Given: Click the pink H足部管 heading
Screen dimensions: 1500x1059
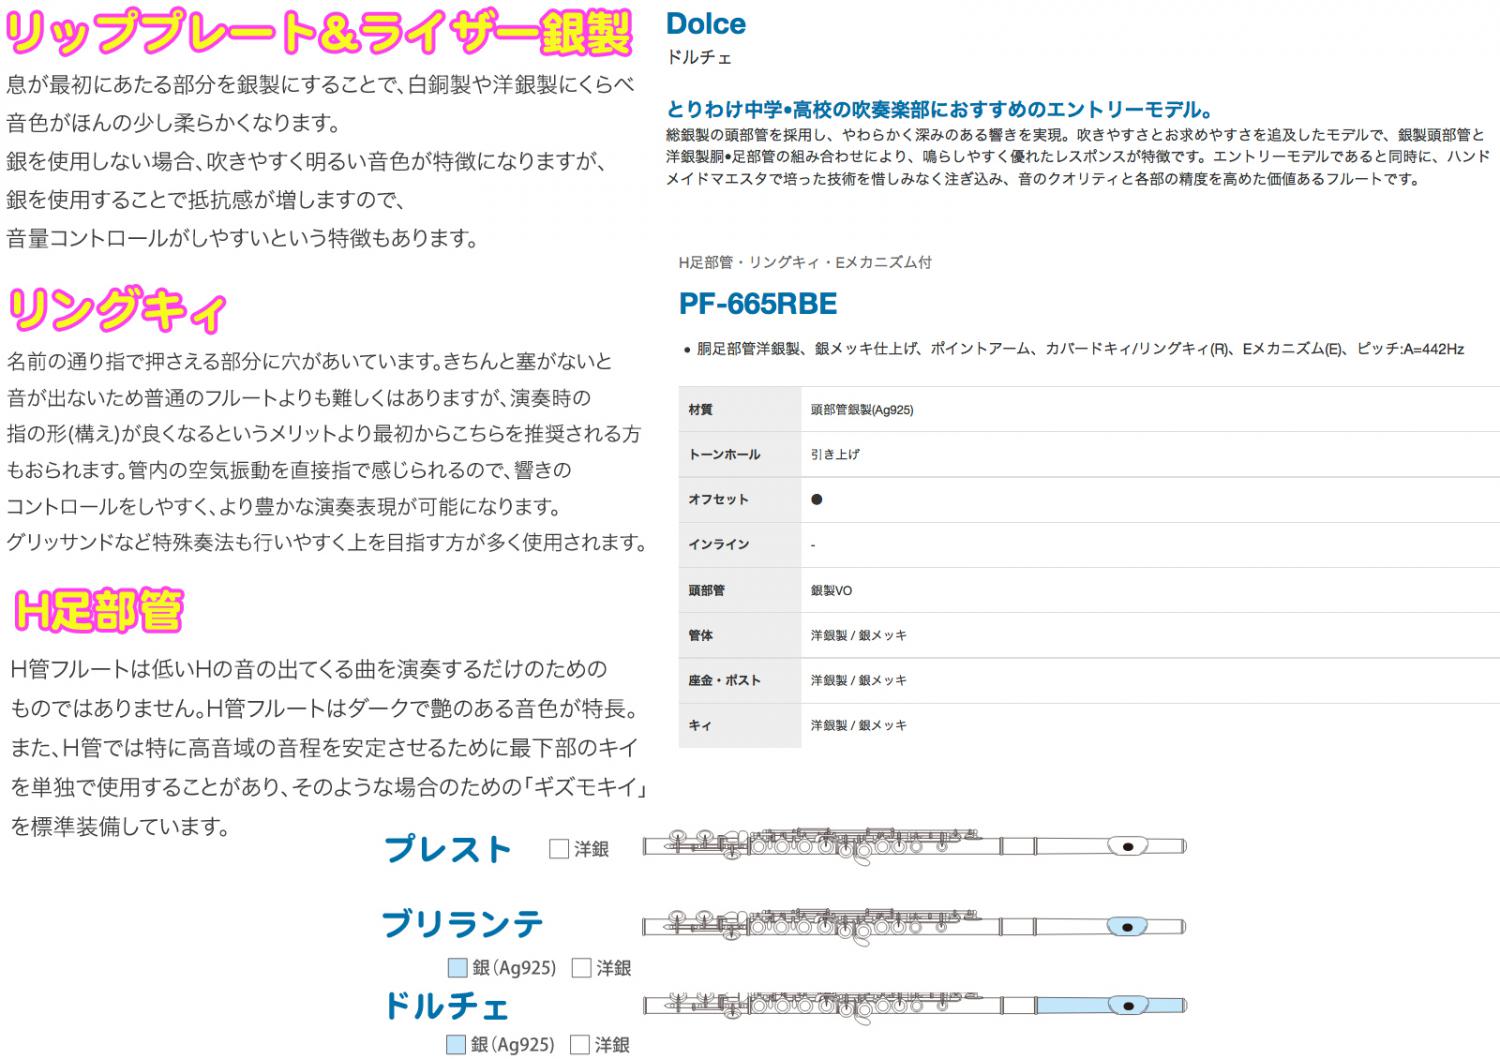Looking at the screenshot, I should (99, 611).
